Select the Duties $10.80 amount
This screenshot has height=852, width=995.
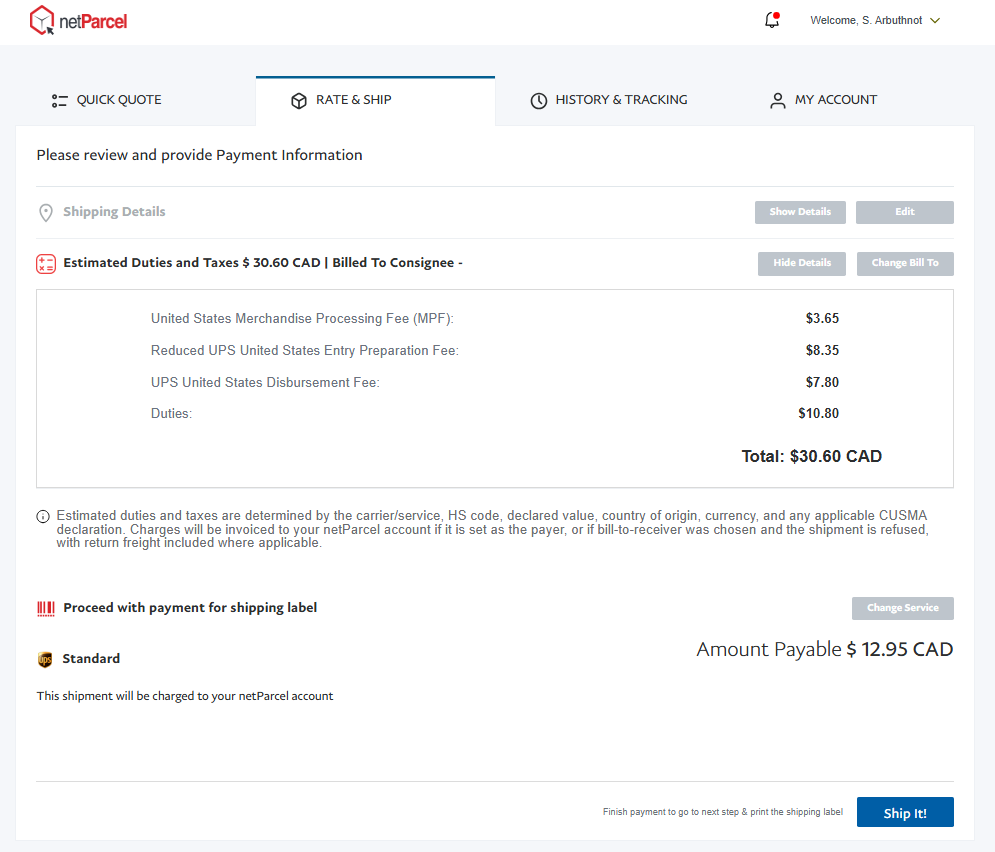pyautogui.click(x=819, y=414)
